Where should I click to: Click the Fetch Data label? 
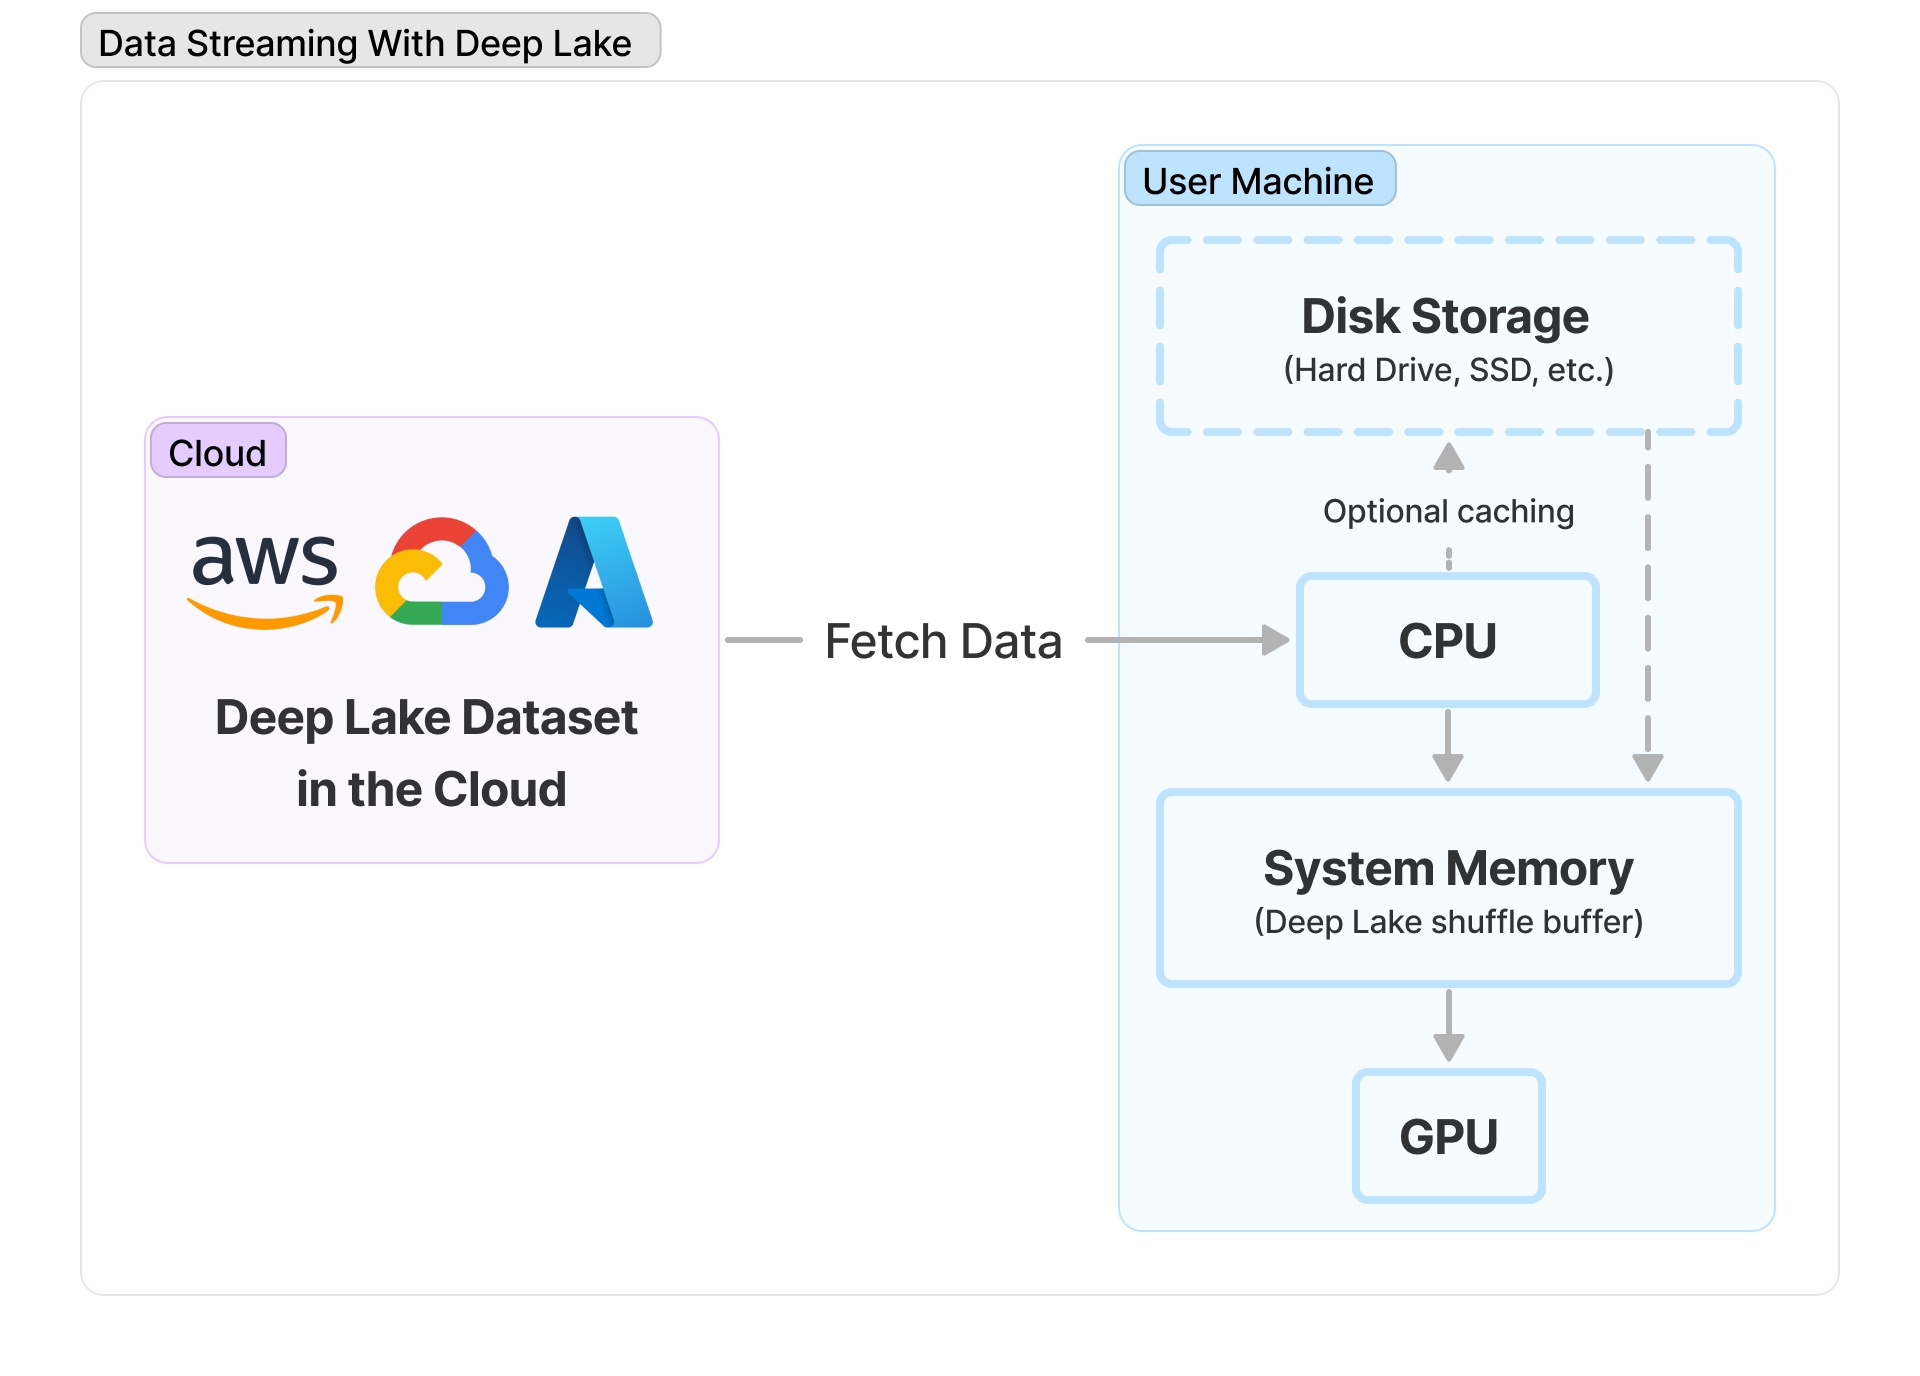[x=943, y=641]
